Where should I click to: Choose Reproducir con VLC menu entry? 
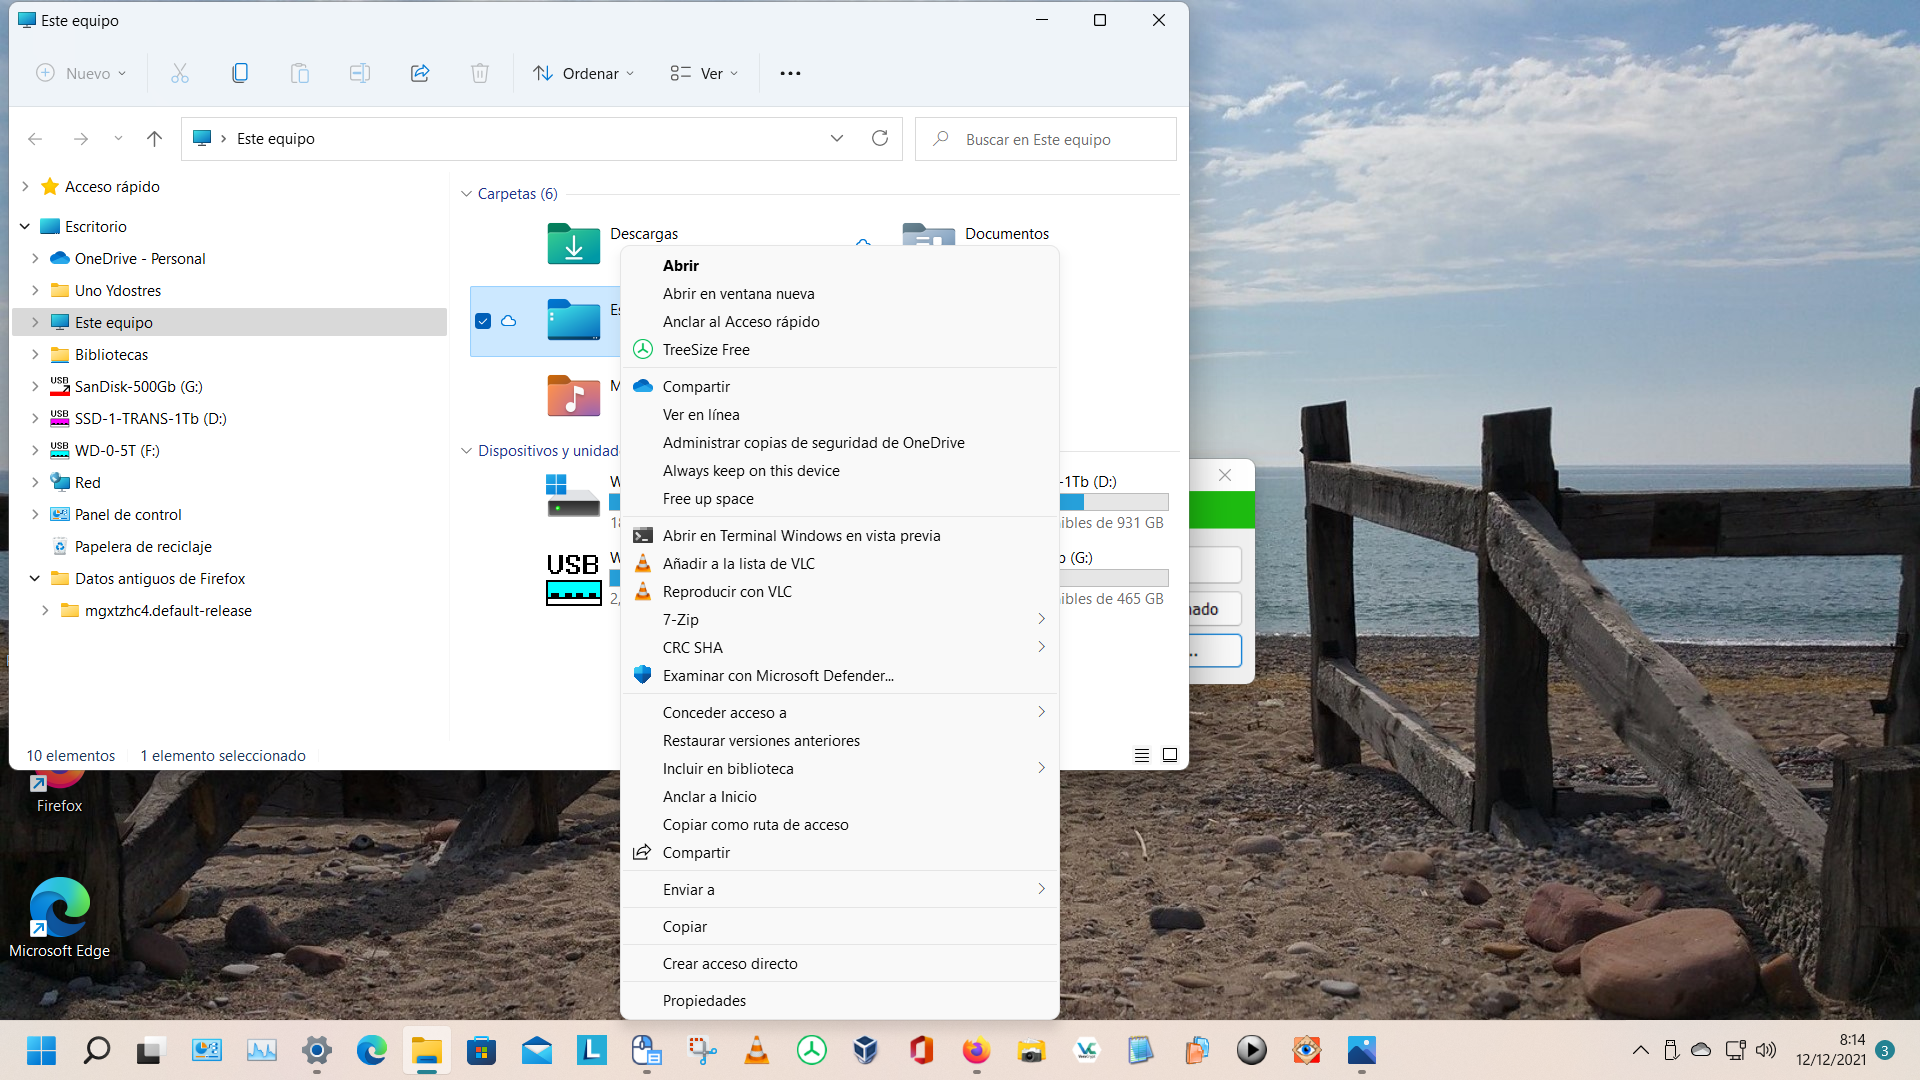coord(727,591)
